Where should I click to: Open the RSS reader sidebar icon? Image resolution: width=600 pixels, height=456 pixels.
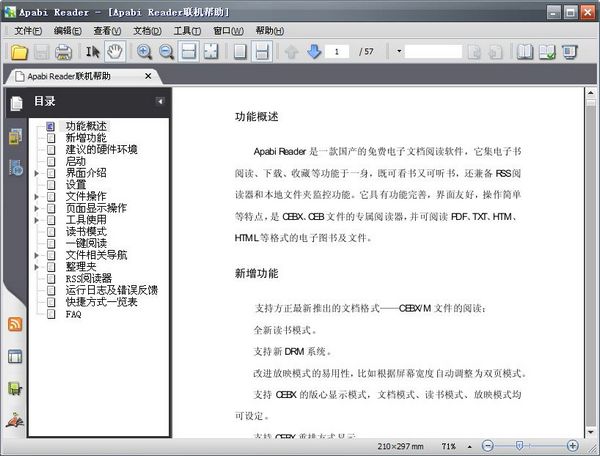point(15,324)
